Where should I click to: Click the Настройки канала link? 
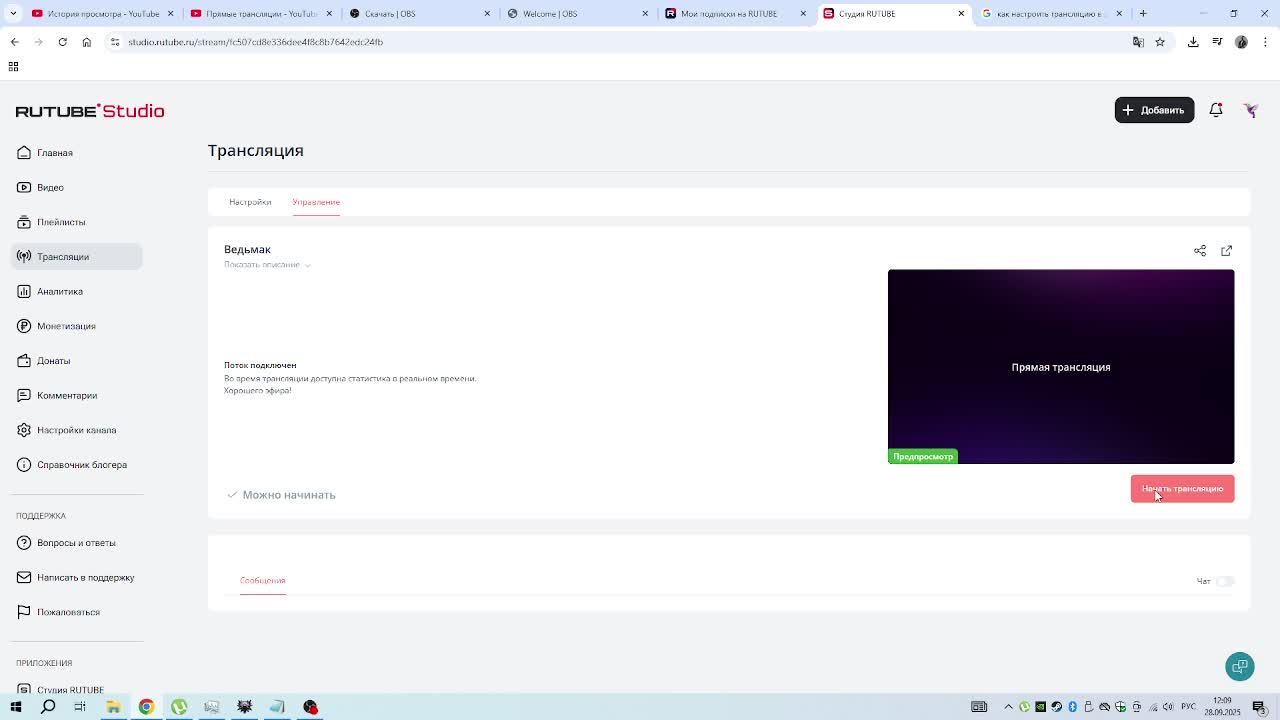point(77,430)
